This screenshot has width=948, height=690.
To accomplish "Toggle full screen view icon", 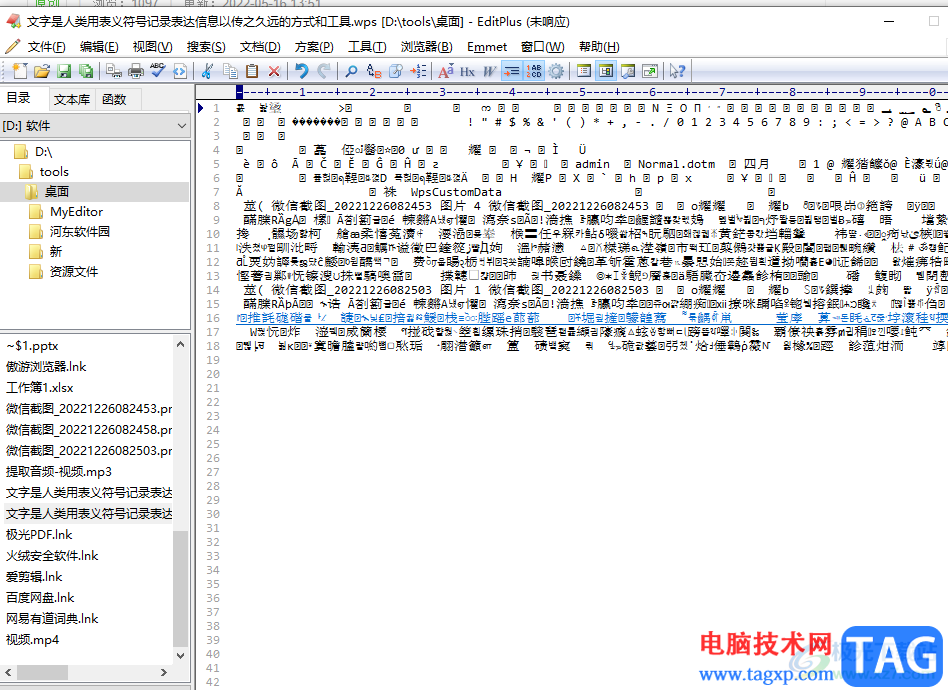I will pyautogui.click(x=650, y=71).
